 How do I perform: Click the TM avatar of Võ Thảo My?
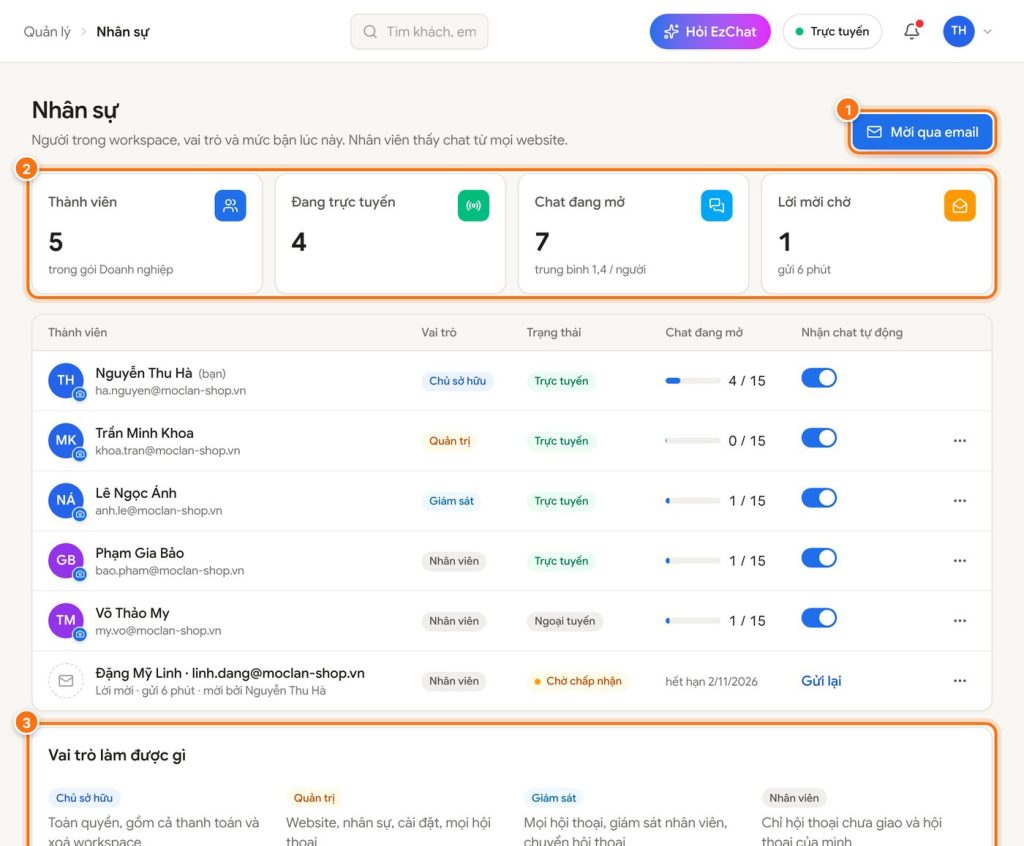pos(66,621)
